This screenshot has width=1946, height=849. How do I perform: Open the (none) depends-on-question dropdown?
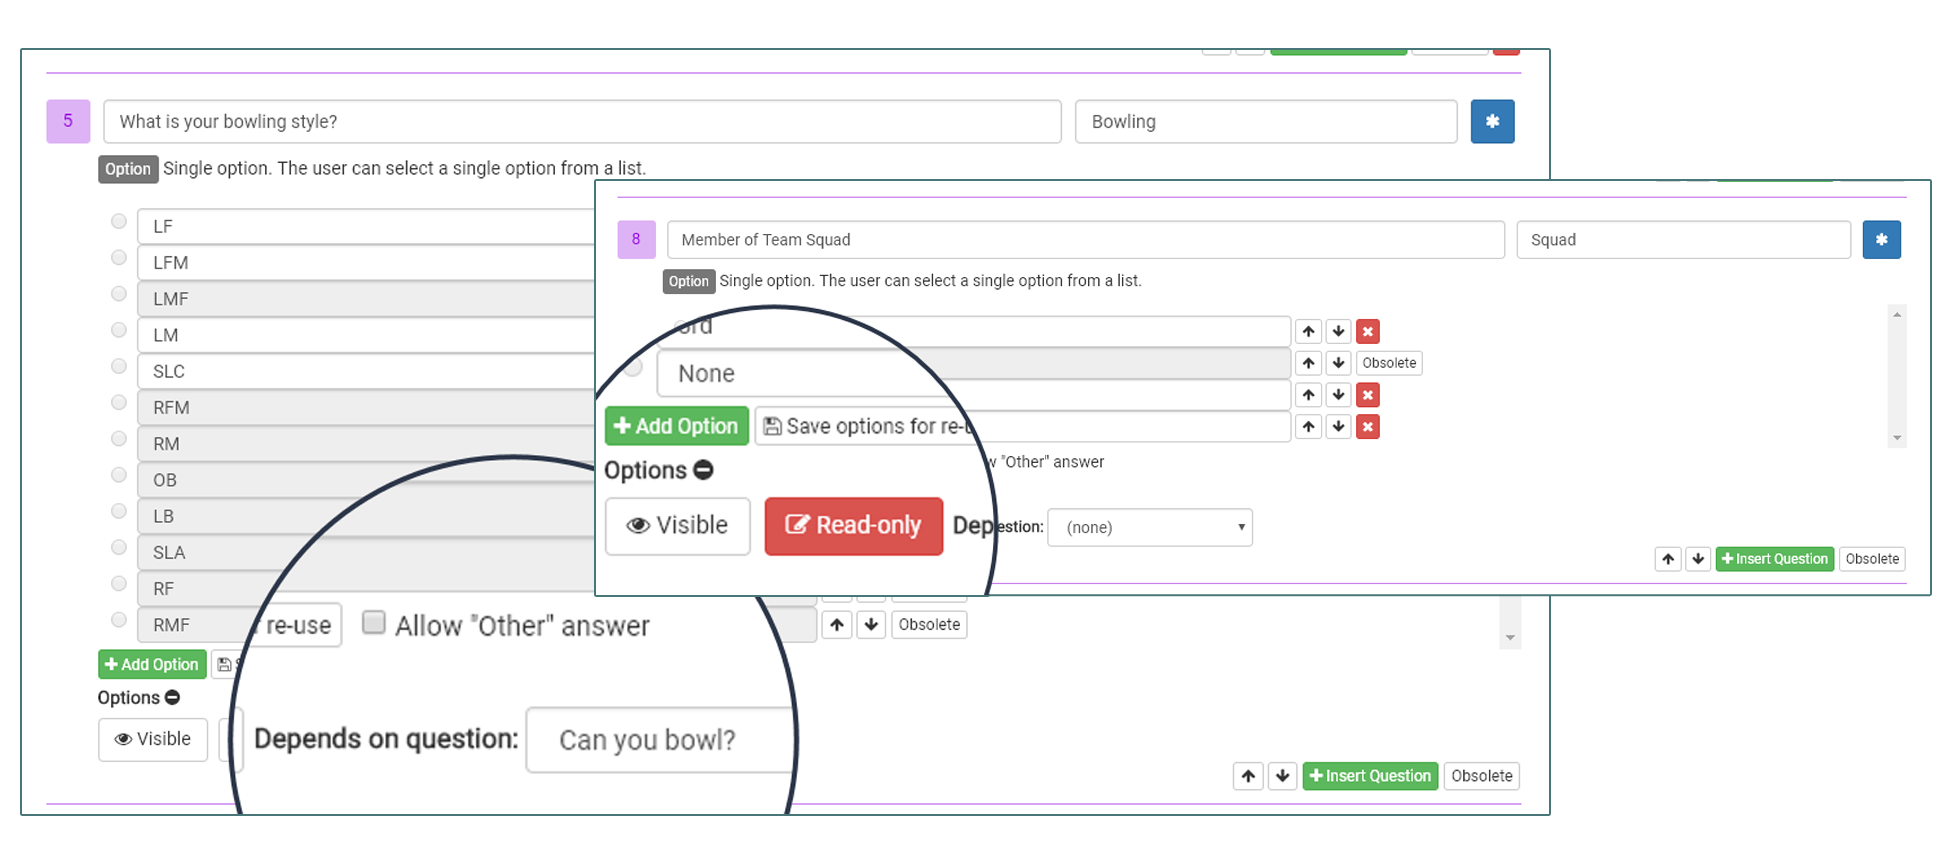pyautogui.click(x=1149, y=528)
